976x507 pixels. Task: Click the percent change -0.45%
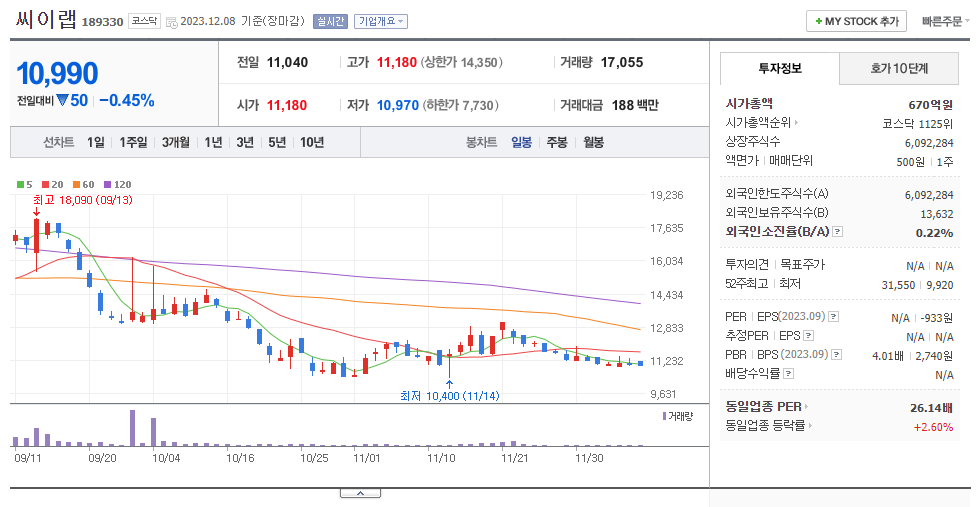coord(127,101)
